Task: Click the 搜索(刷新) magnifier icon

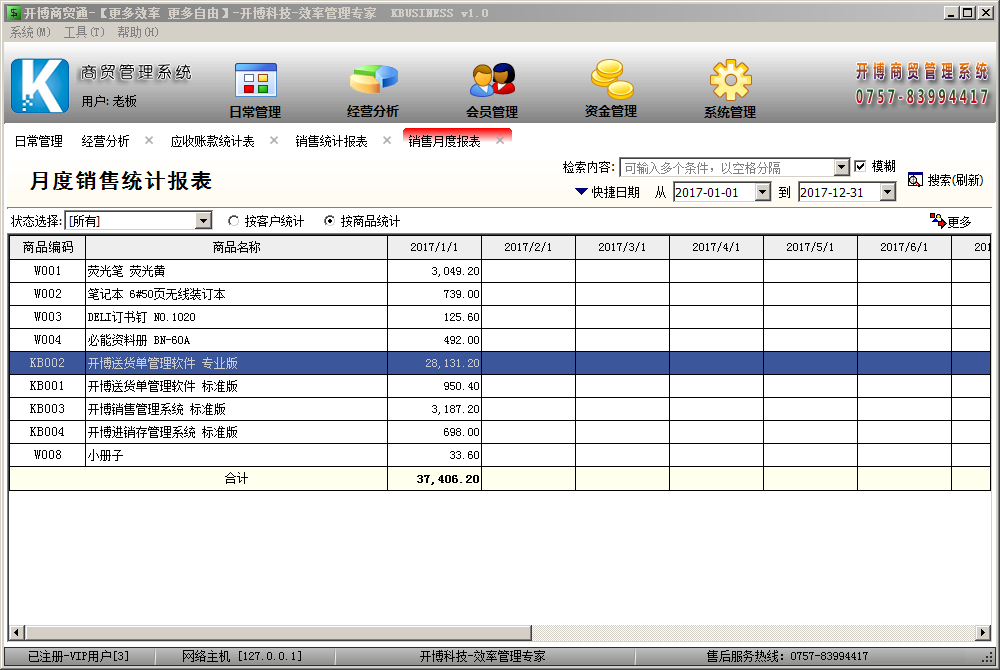Action: (x=915, y=180)
